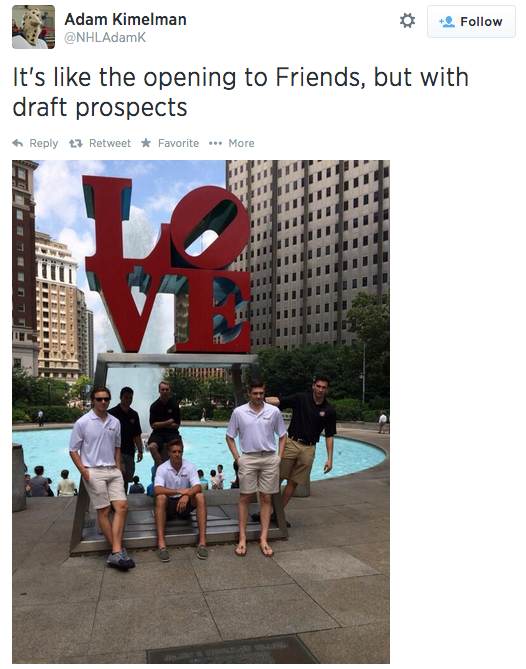Click the Retweet text label

tap(110, 143)
